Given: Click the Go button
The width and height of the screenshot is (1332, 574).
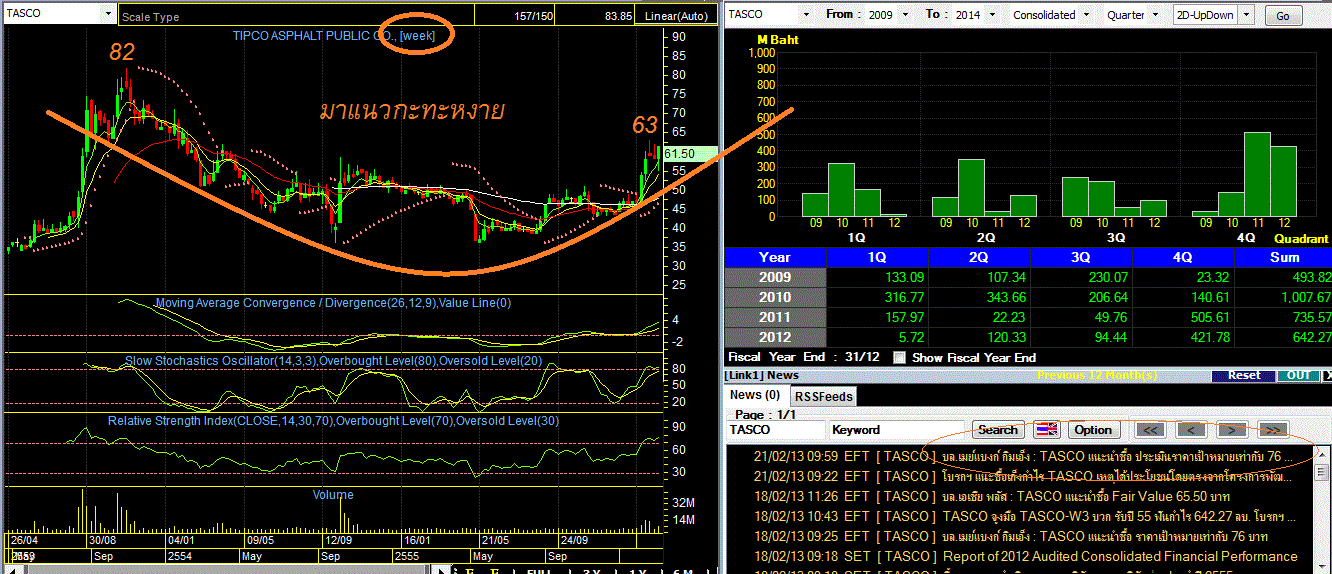Looking at the screenshot, I should (x=1283, y=16).
